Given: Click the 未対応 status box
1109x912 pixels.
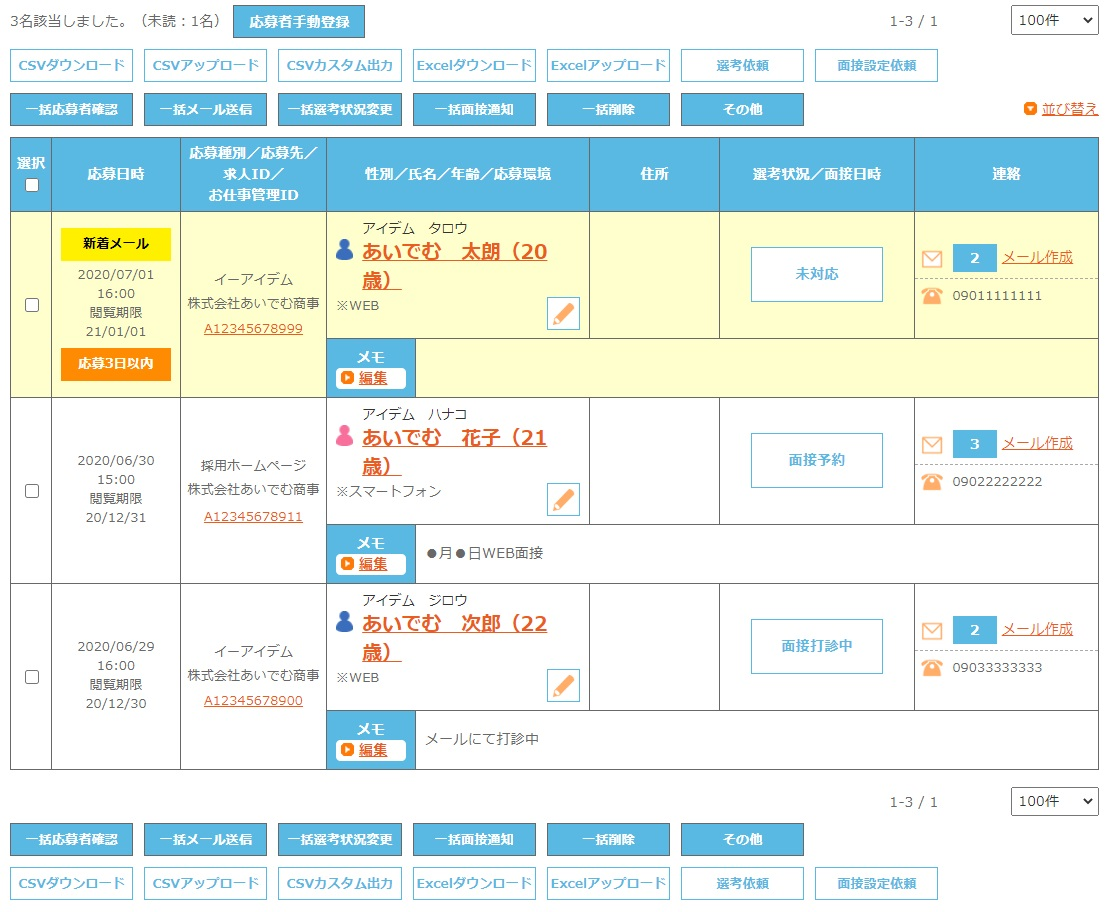Looking at the screenshot, I should [816, 274].
